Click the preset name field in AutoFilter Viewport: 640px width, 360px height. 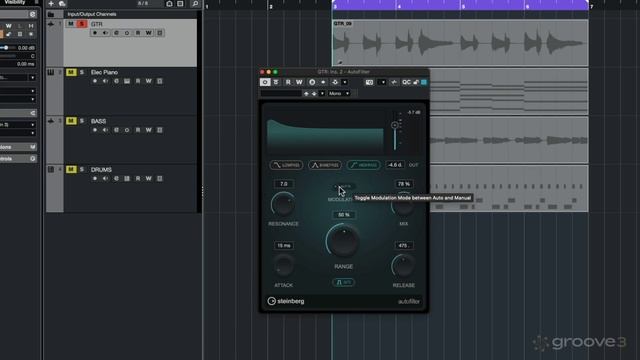coord(281,93)
